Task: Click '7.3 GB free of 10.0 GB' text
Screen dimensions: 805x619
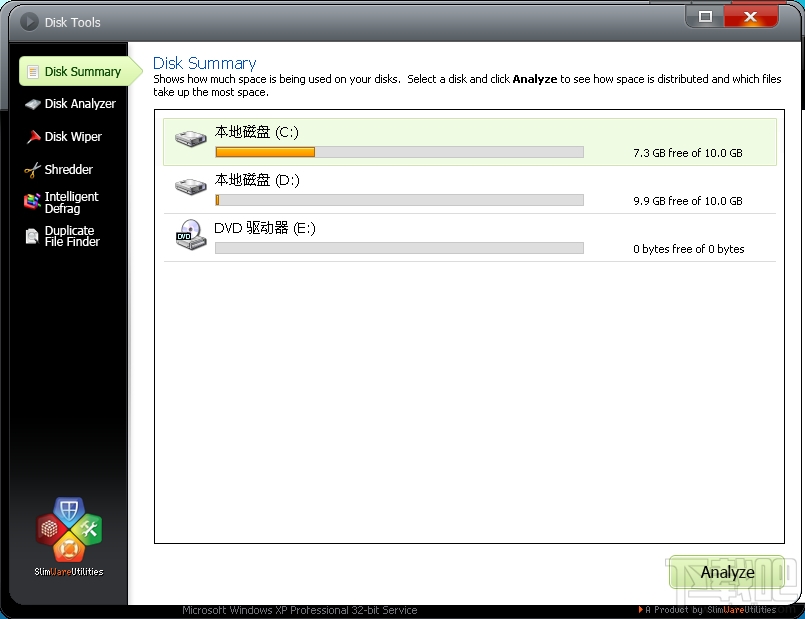Action: click(x=688, y=153)
